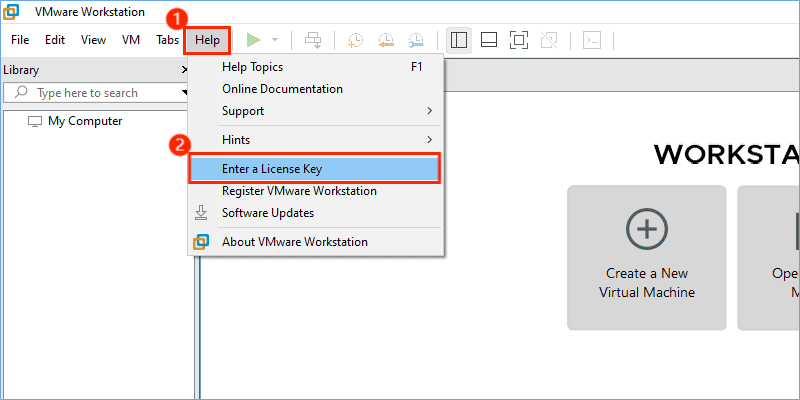
Task: Open the Edit menu
Action: [x=55, y=40]
